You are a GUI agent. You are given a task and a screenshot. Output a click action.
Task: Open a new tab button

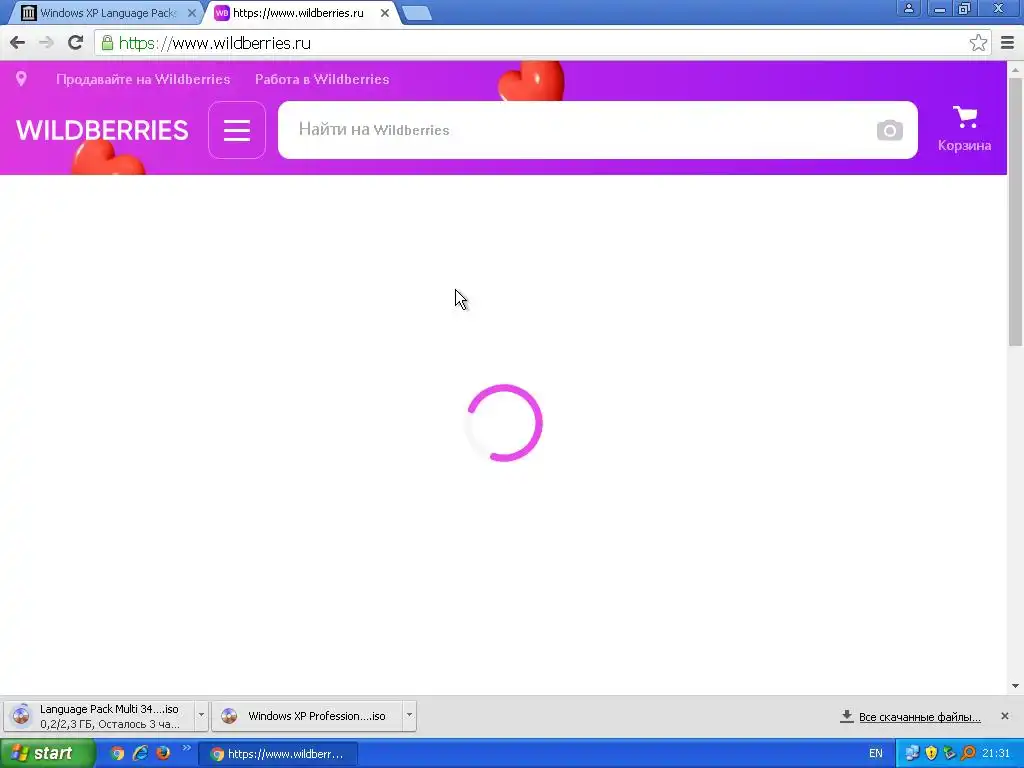417,13
